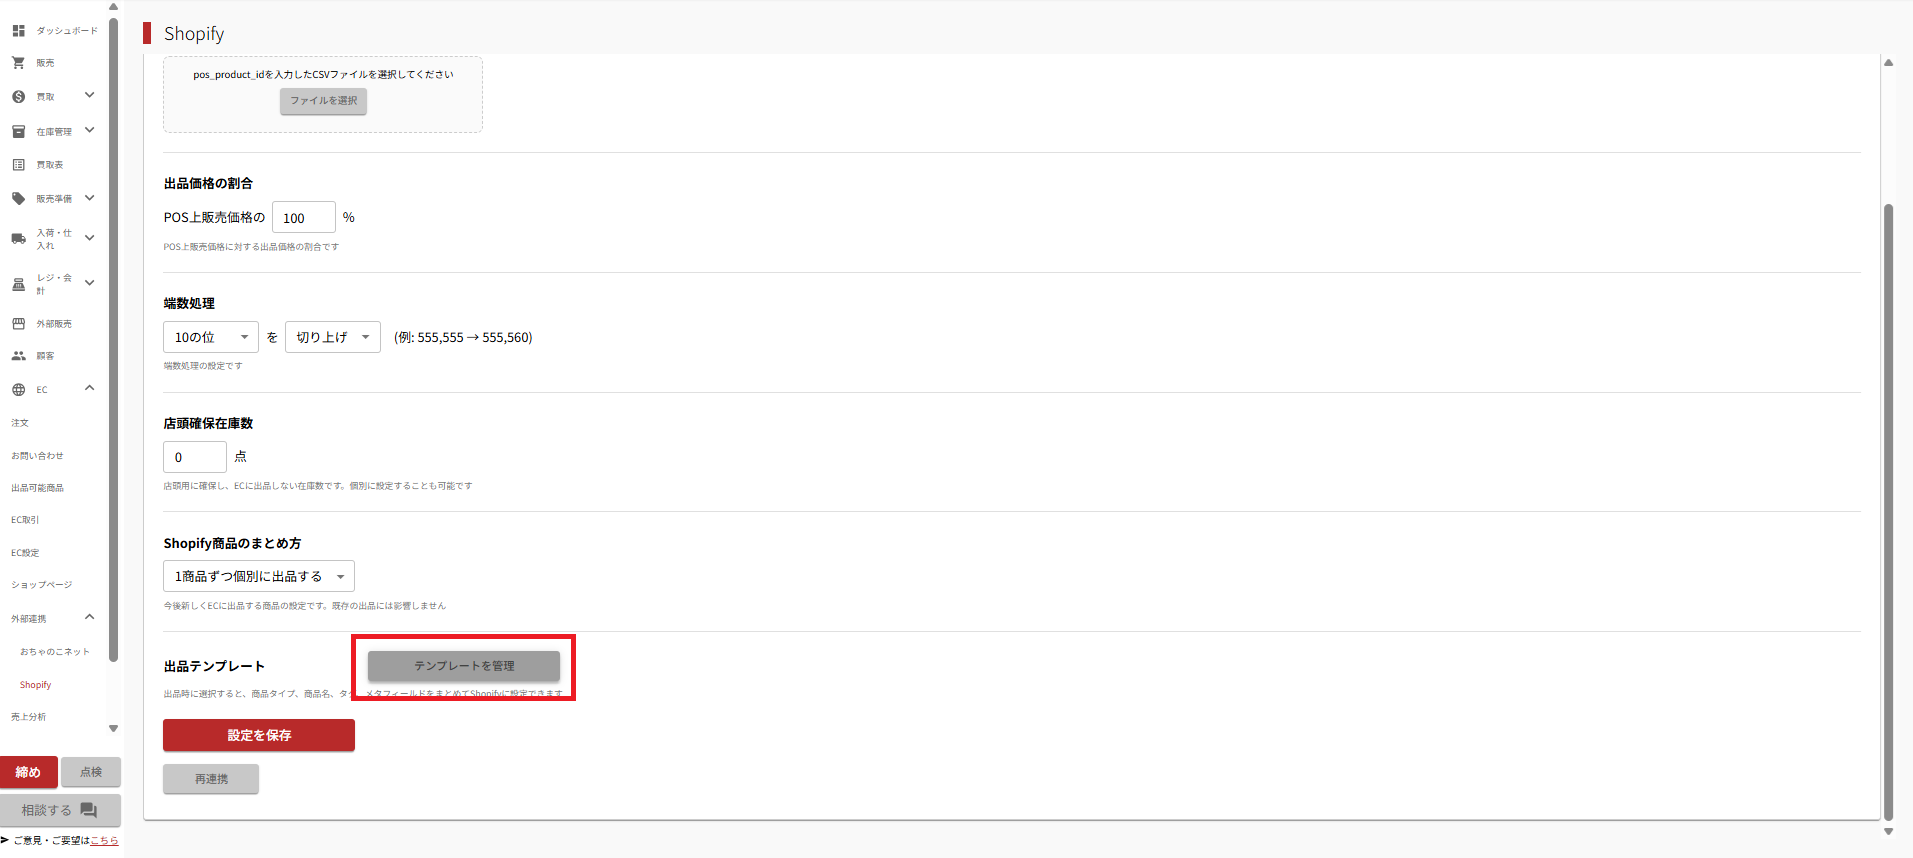Collapse the EC sidebar section

pyautogui.click(x=90, y=388)
